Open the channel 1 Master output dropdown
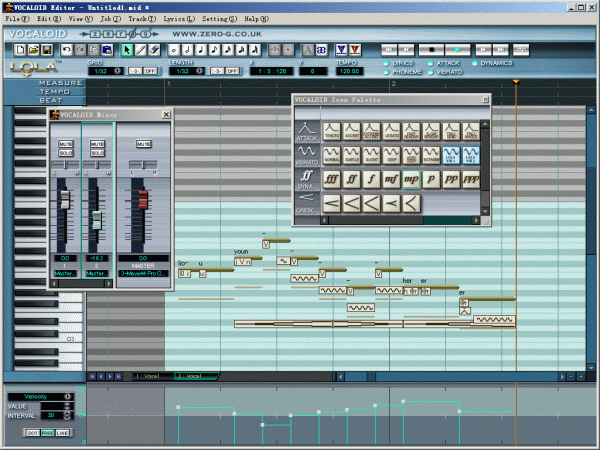 click(65, 274)
